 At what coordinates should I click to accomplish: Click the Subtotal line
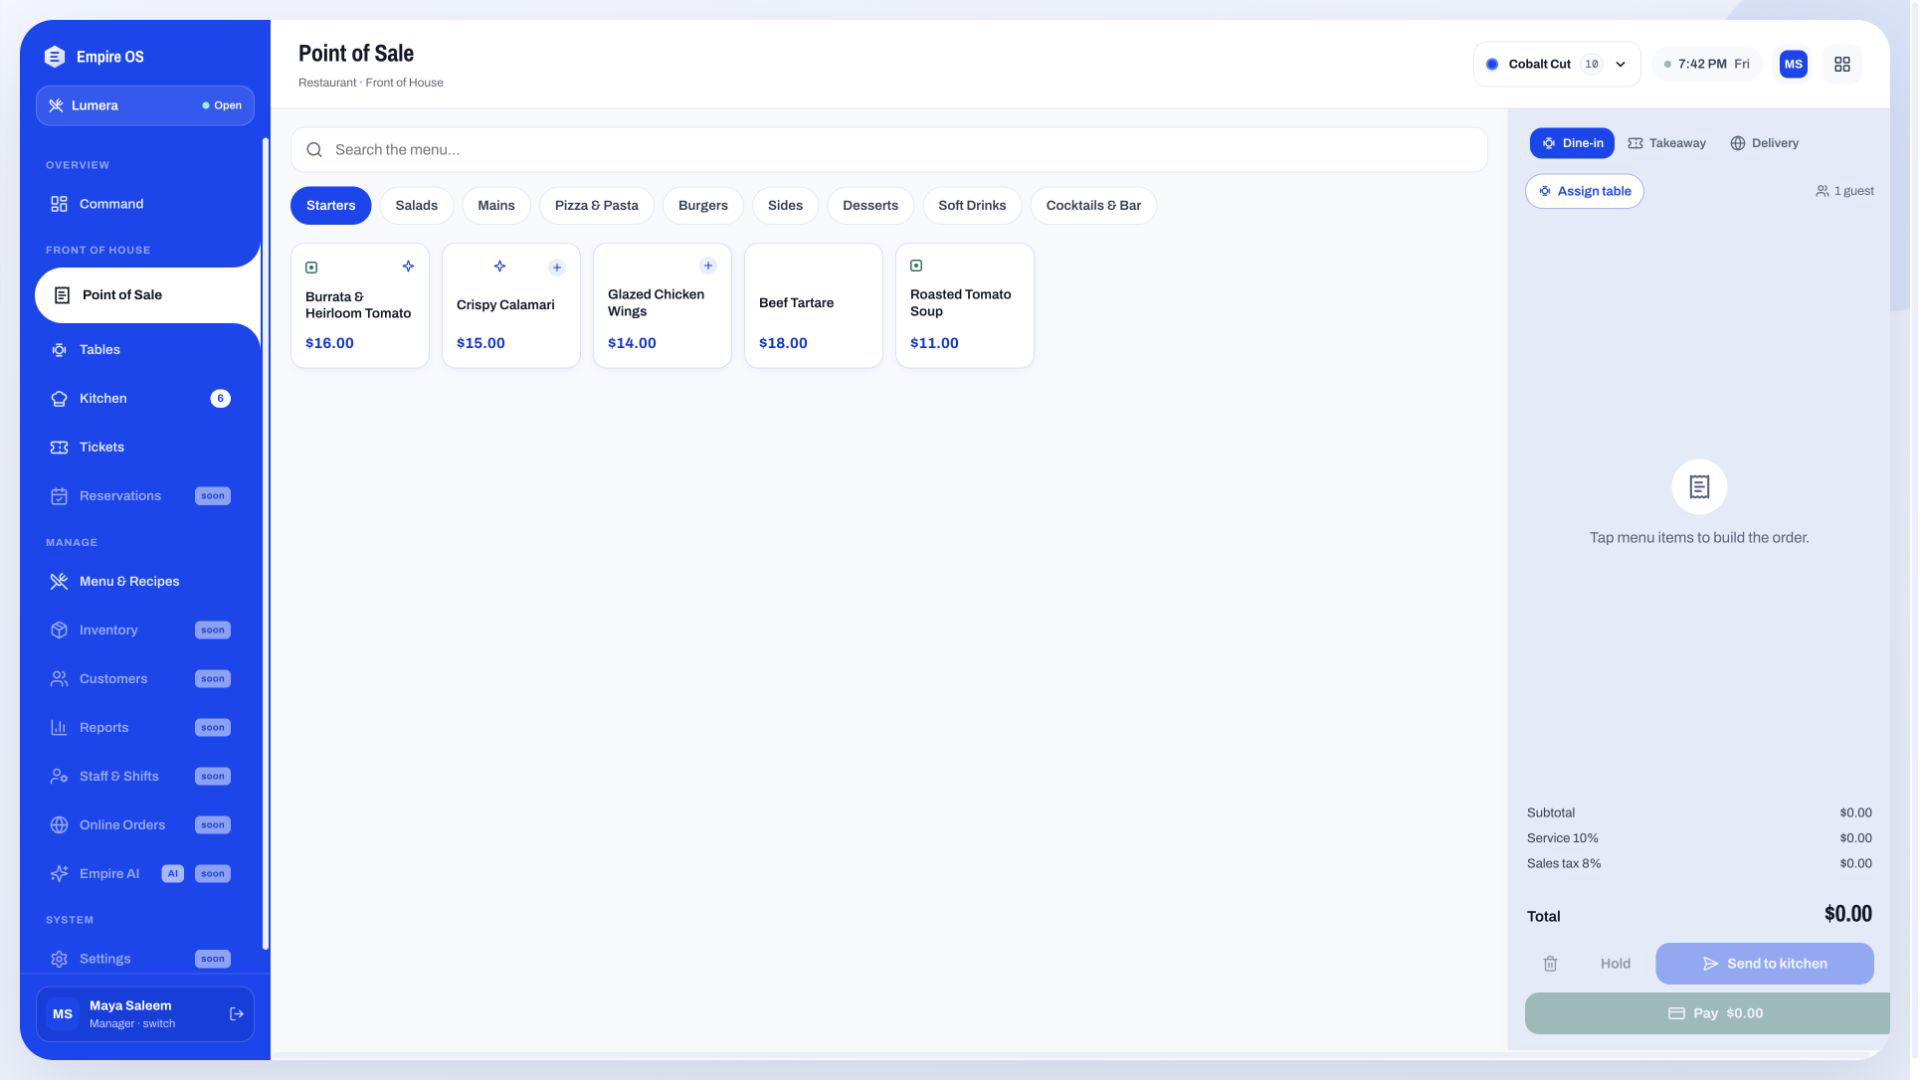[1699, 813]
